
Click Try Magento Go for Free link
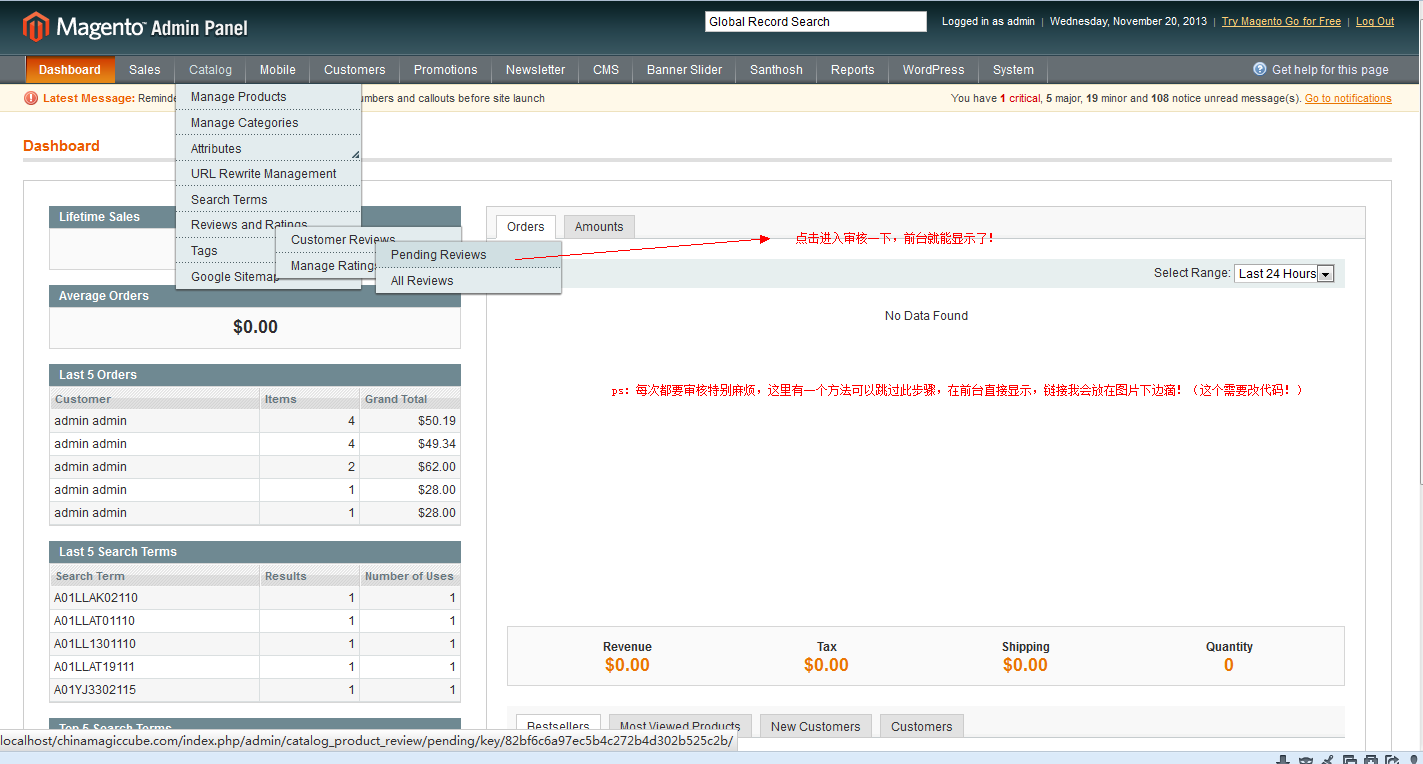click(1281, 21)
